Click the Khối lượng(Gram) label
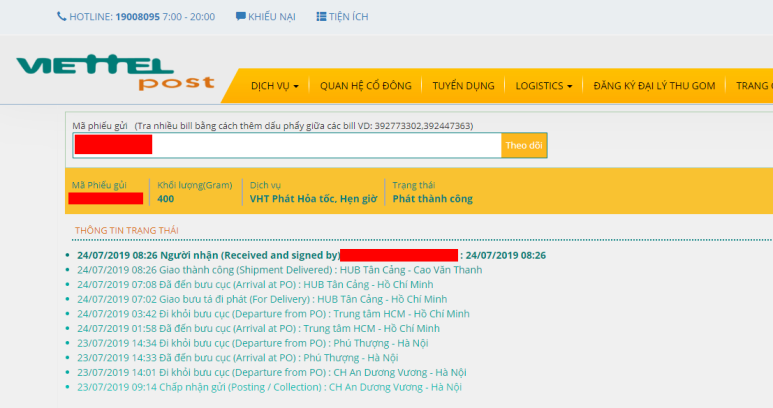 pyautogui.click(x=195, y=185)
